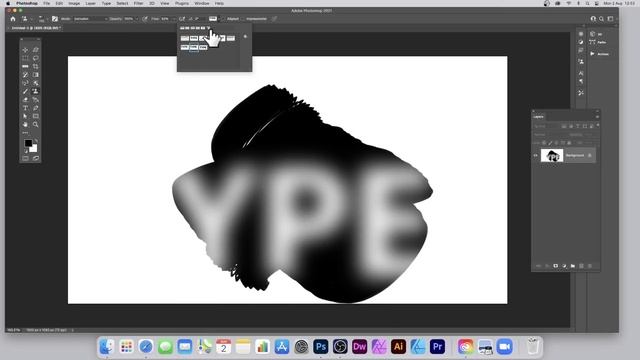Open the Actions collapsed panel button
Screen dimensions: 640x360
600,54
